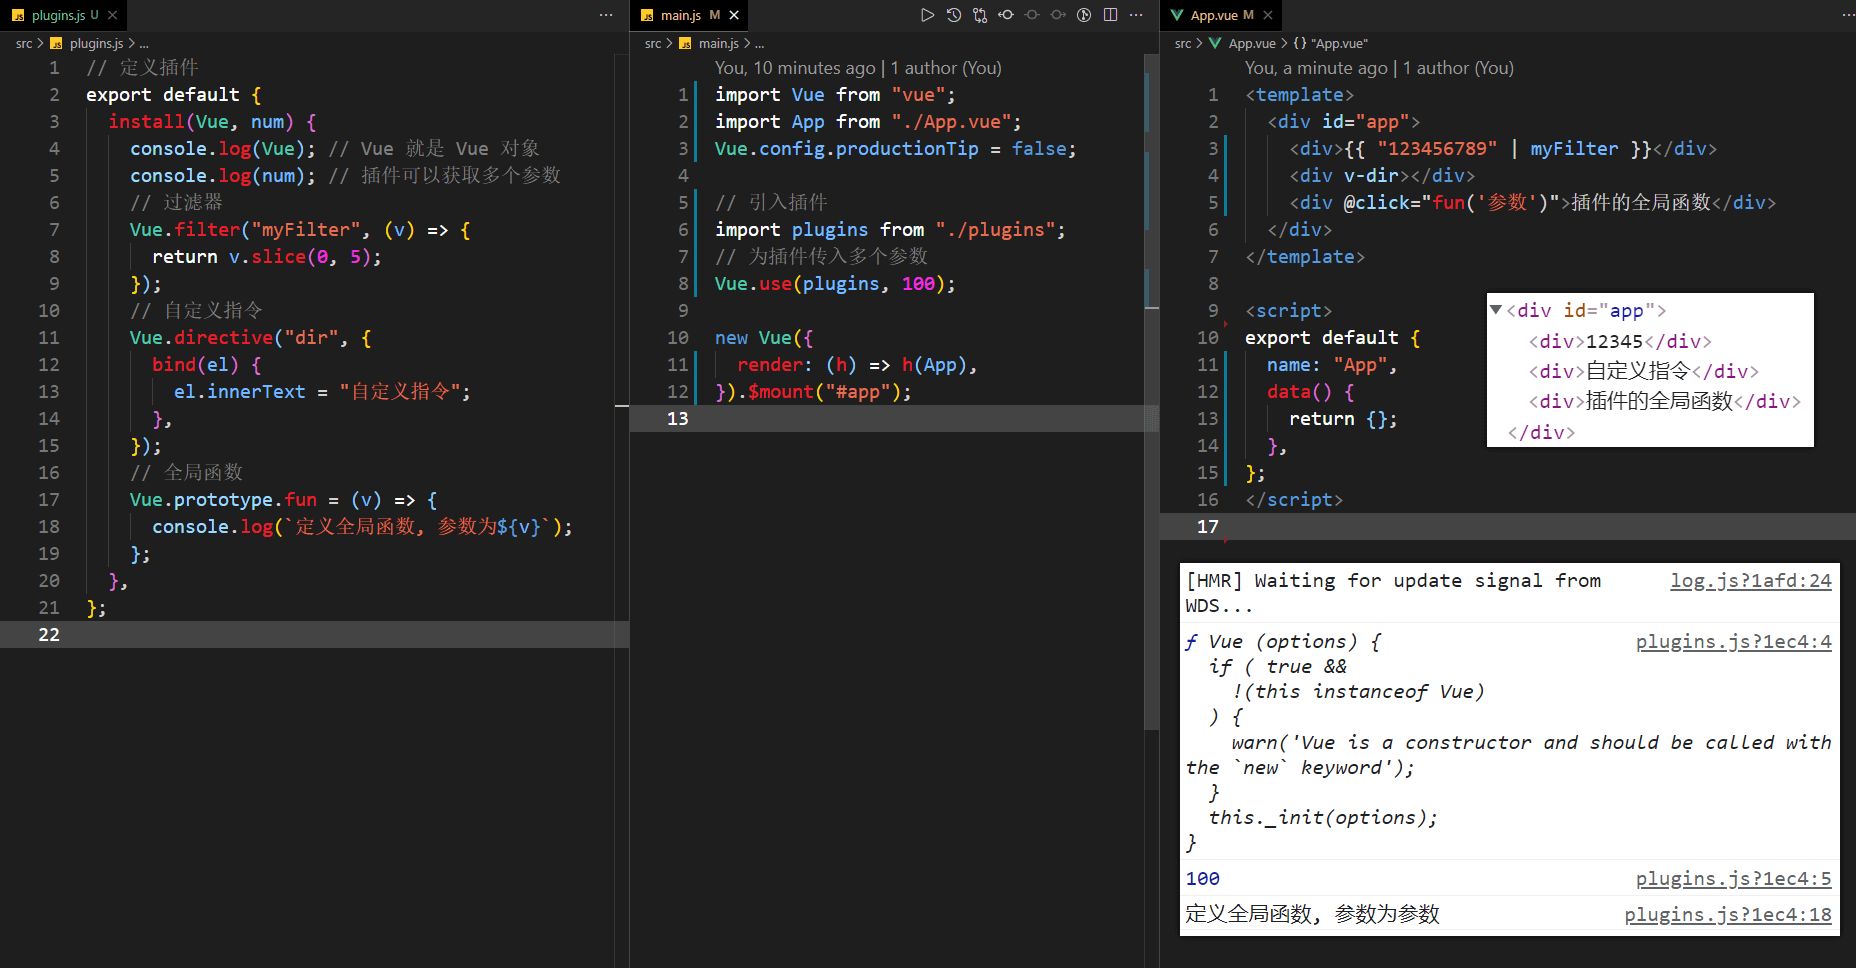Click 'src' breadcrumb in App.vue editor
Screen dimensions: 1856x968
click(1183, 43)
